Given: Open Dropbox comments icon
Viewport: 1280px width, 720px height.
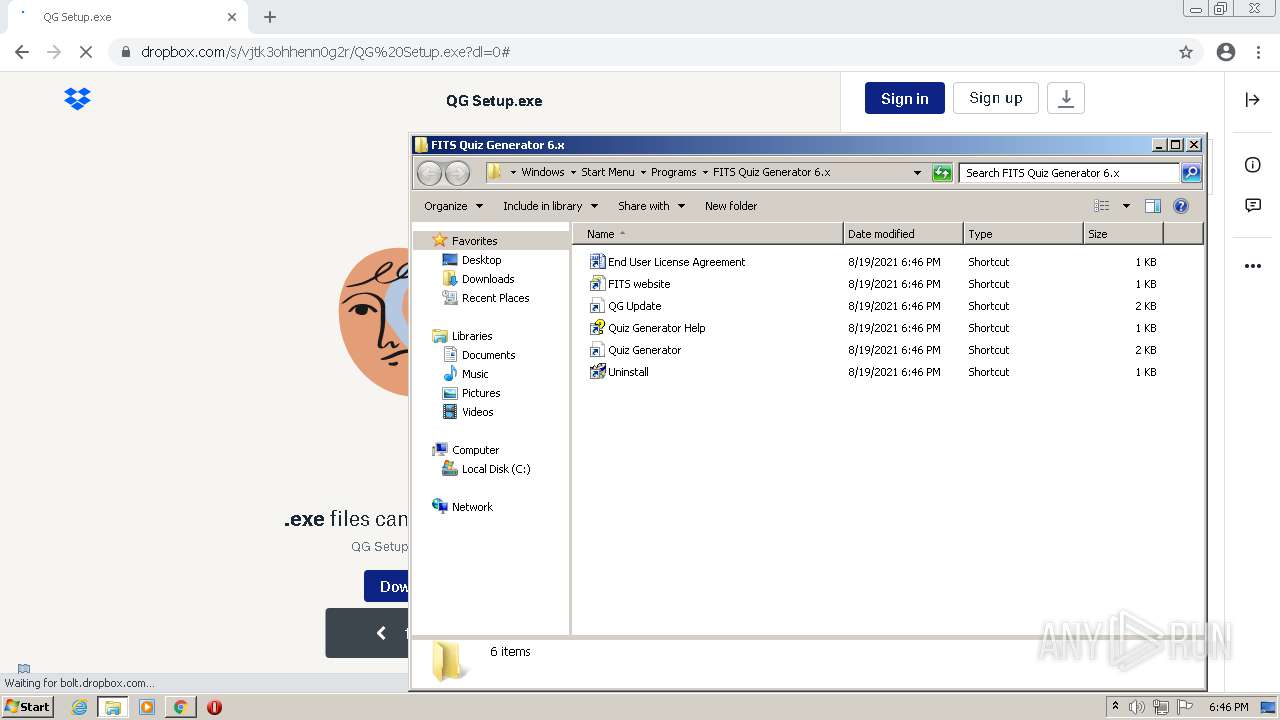Looking at the screenshot, I should 1252,206.
